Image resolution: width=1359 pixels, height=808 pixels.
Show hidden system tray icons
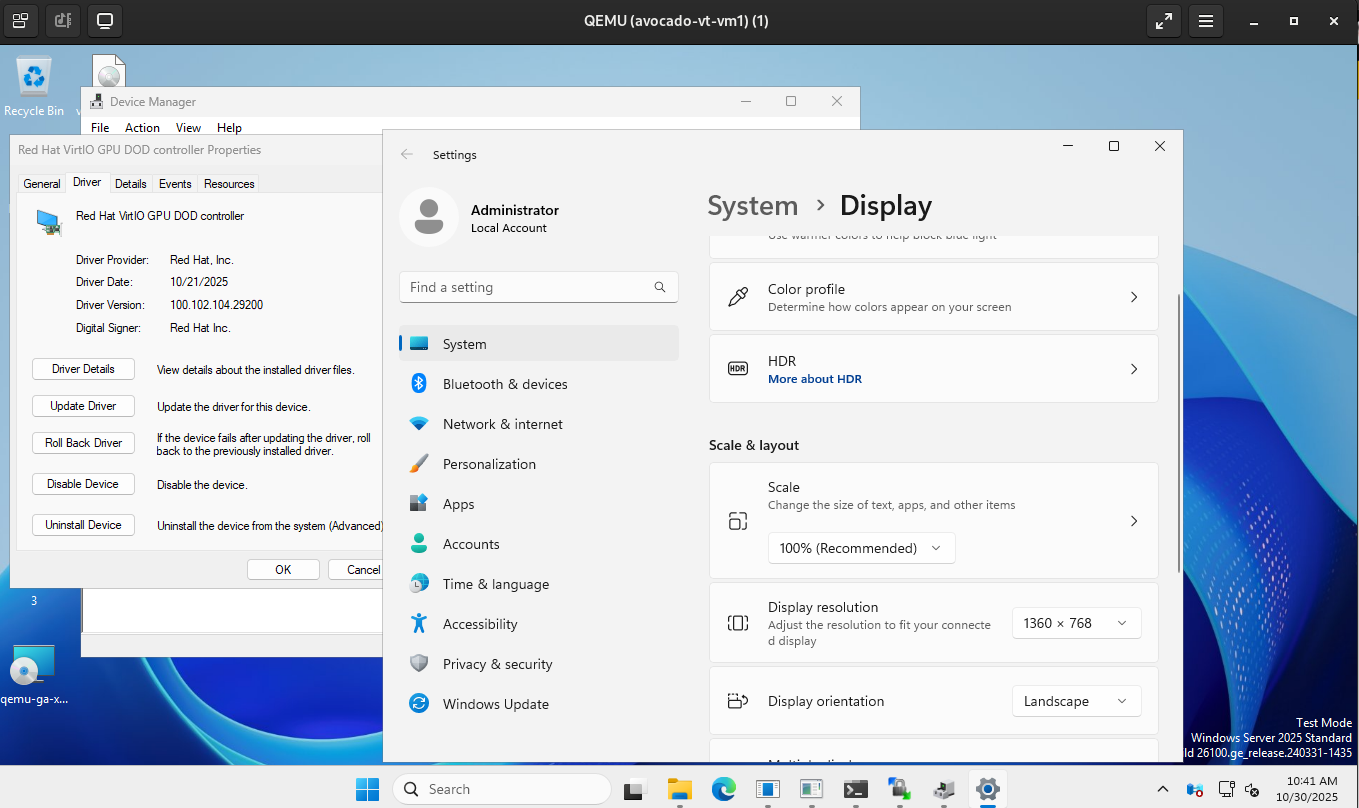click(1162, 789)
